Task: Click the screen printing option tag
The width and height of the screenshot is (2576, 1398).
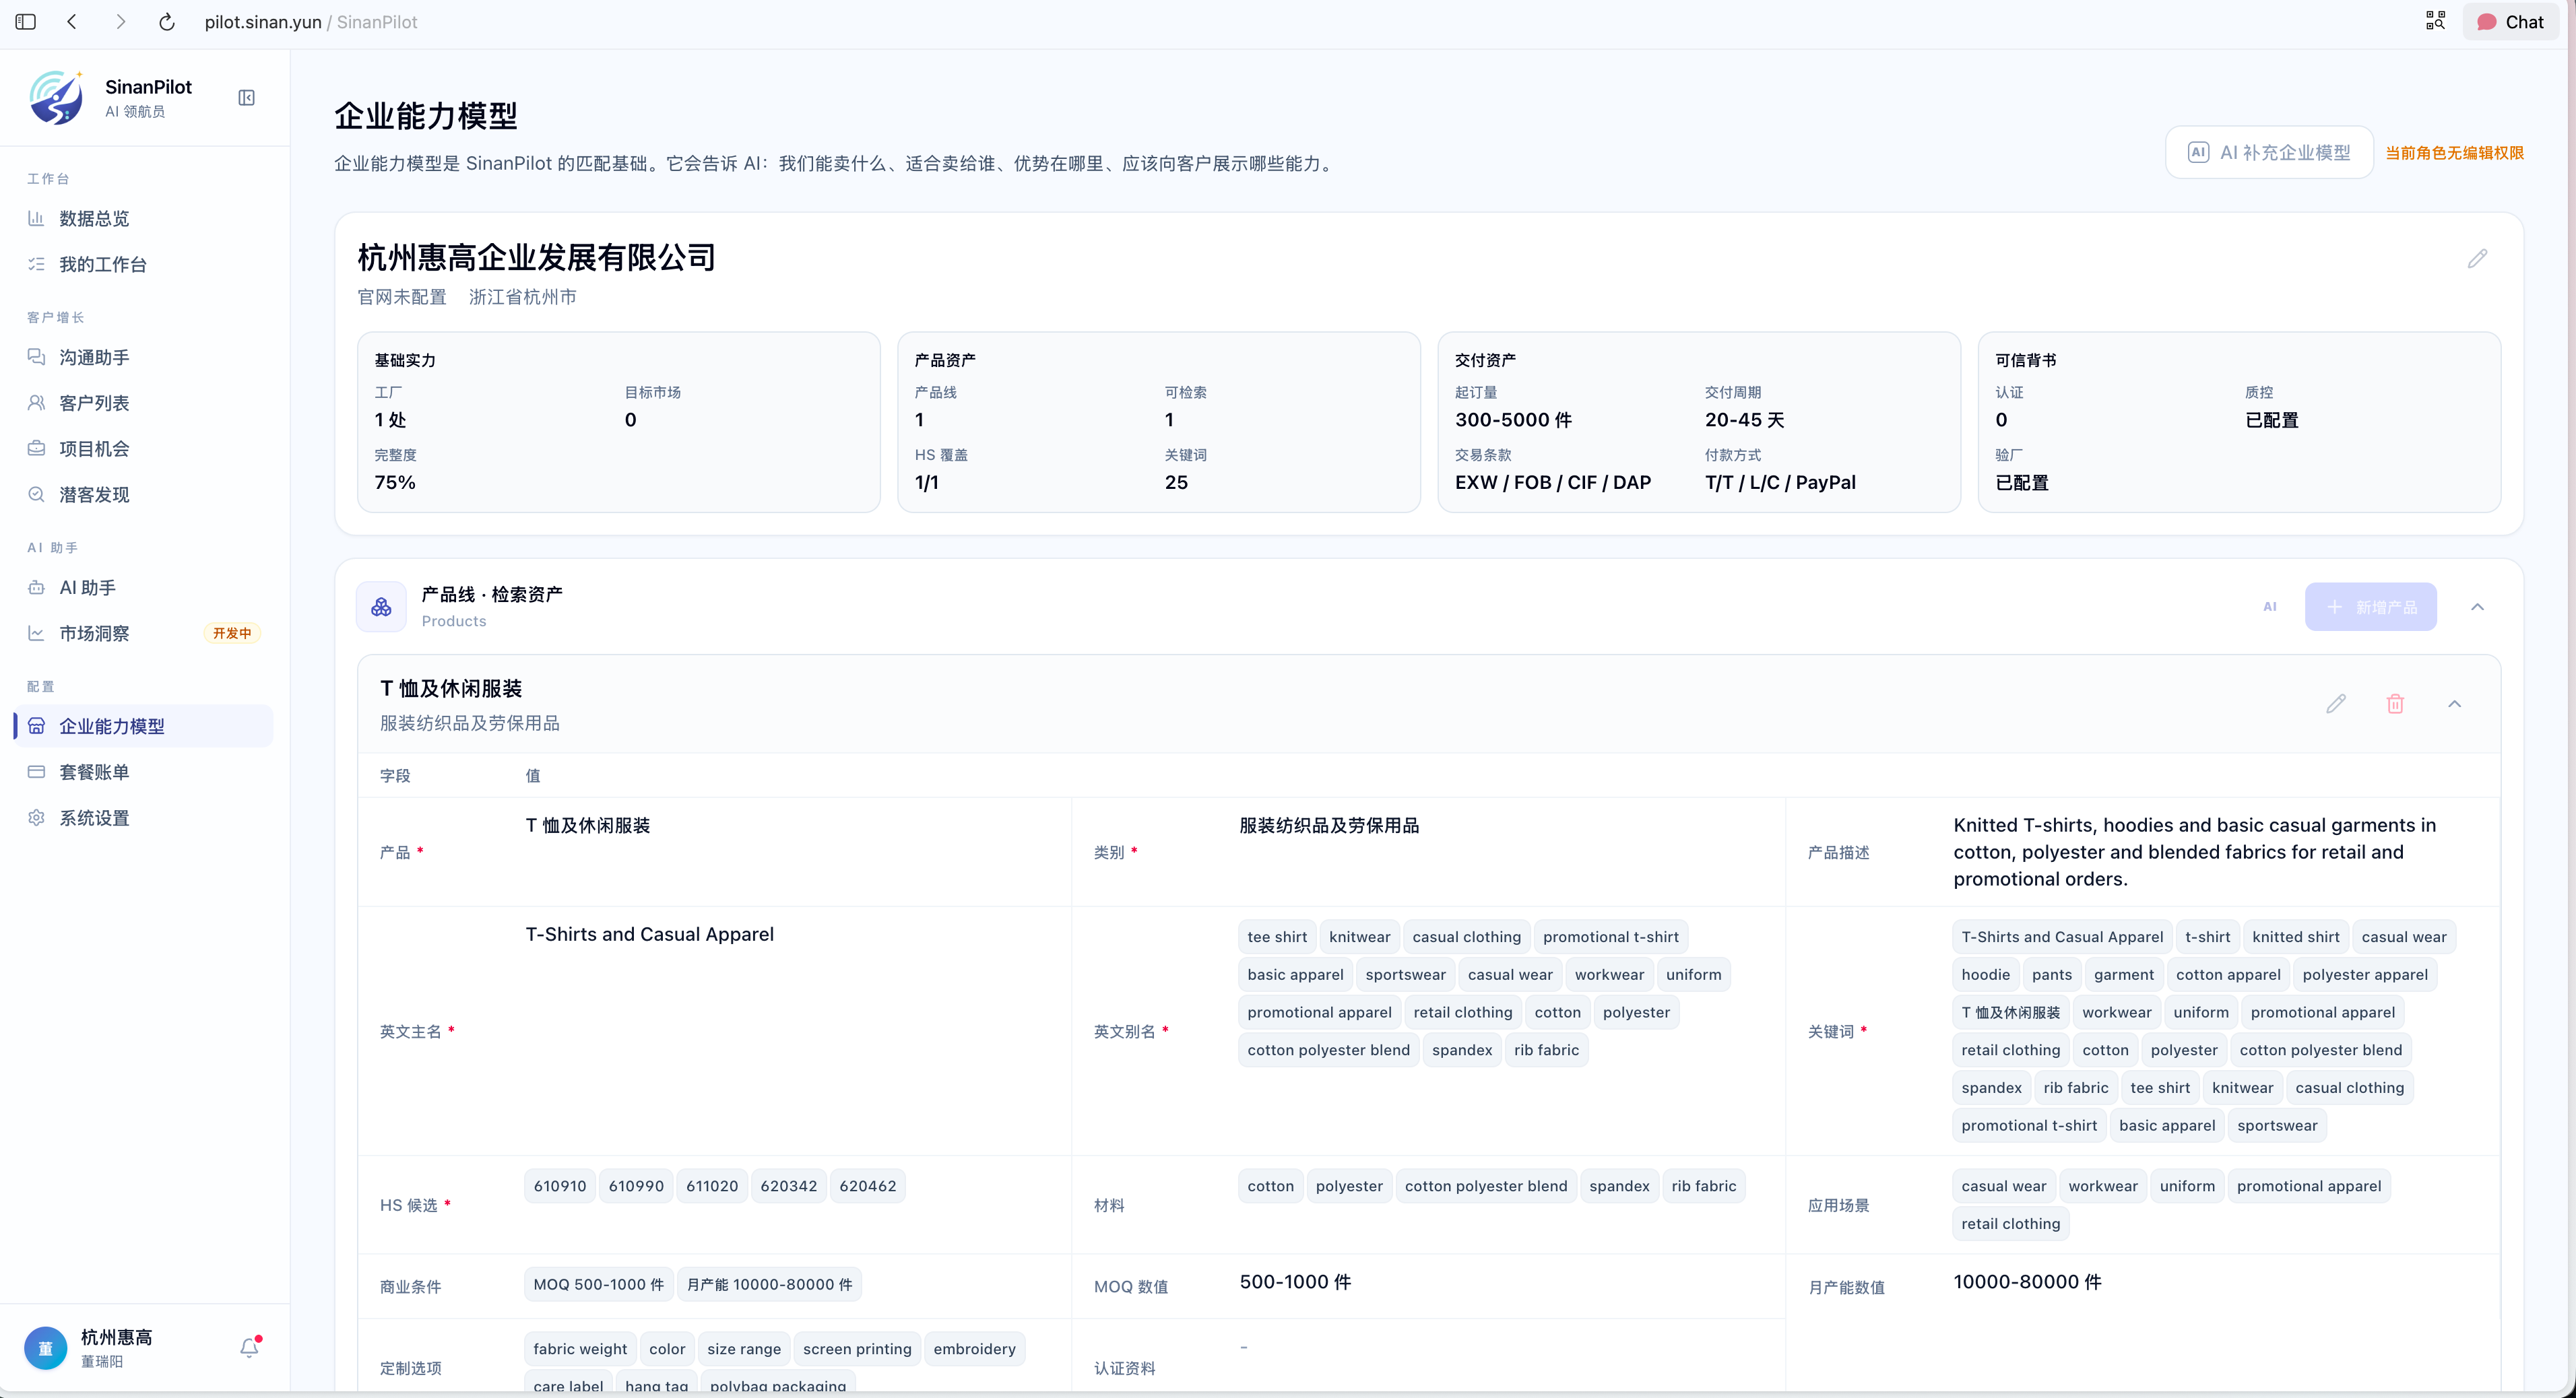Action: 857,1349
